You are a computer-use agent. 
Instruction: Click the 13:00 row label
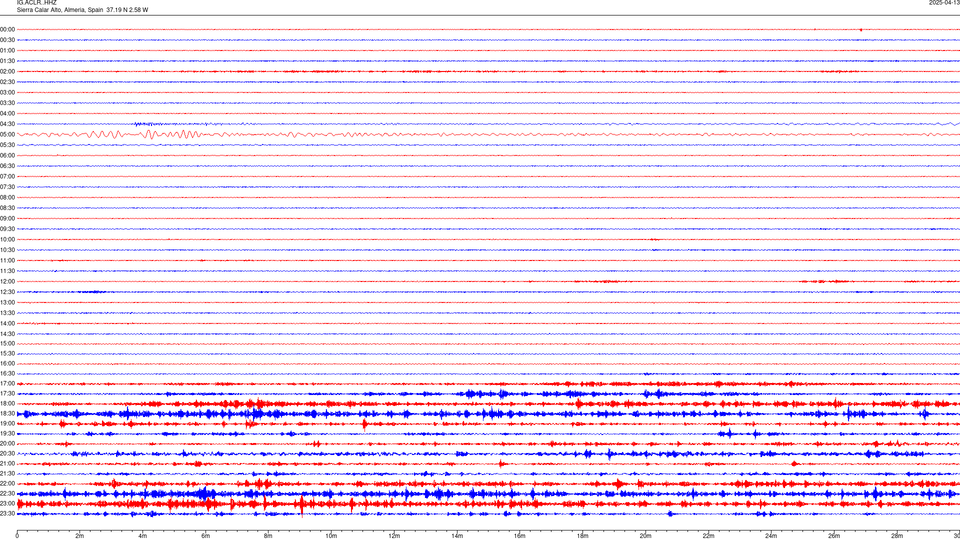(x=7, y=302)
